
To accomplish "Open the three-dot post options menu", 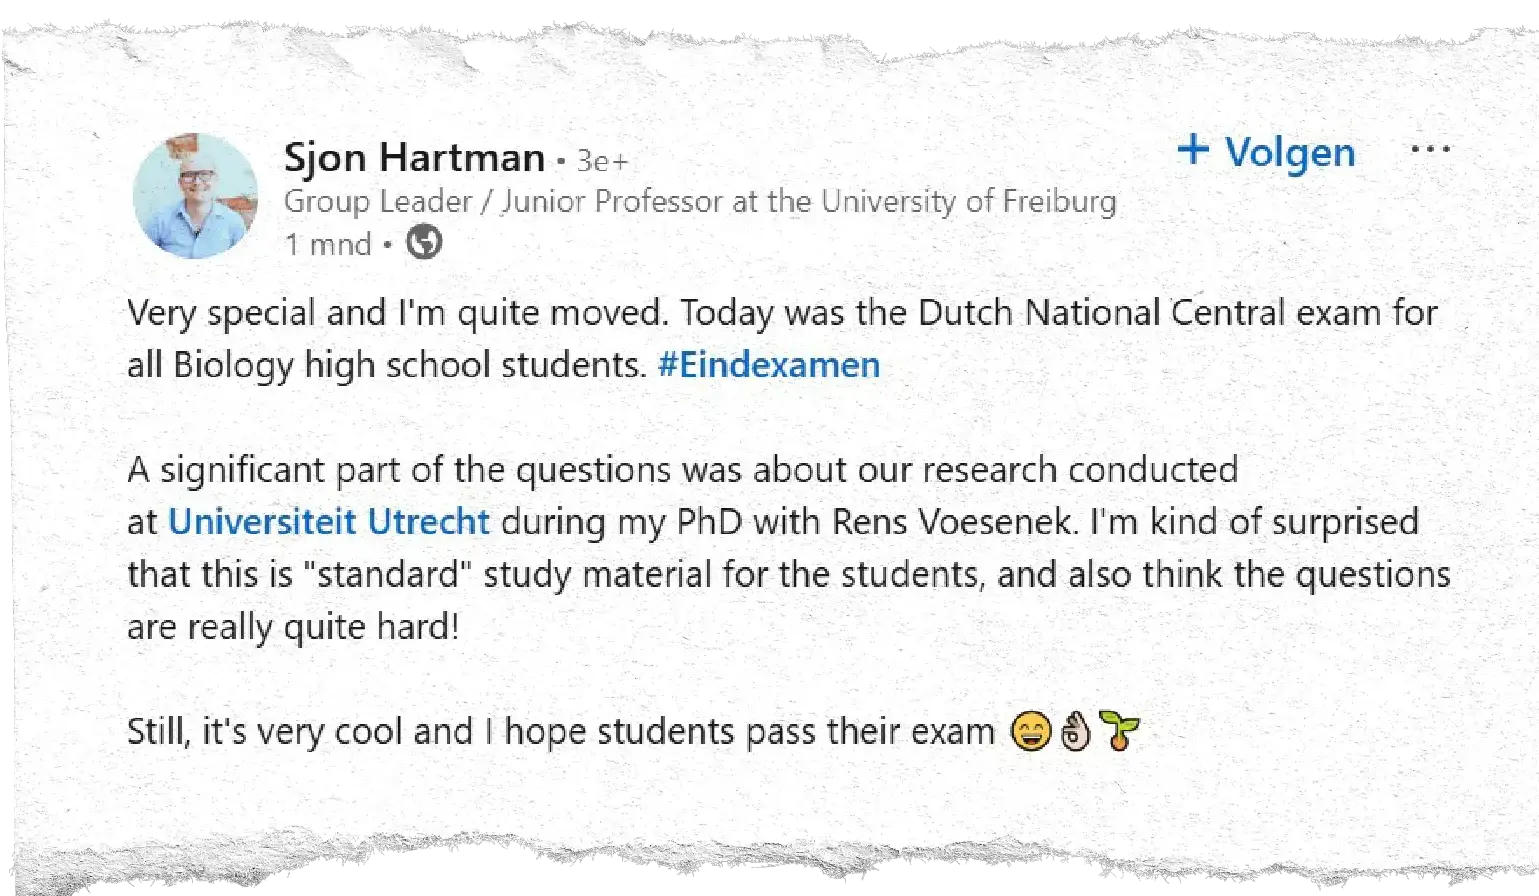I will point(1430,150).
